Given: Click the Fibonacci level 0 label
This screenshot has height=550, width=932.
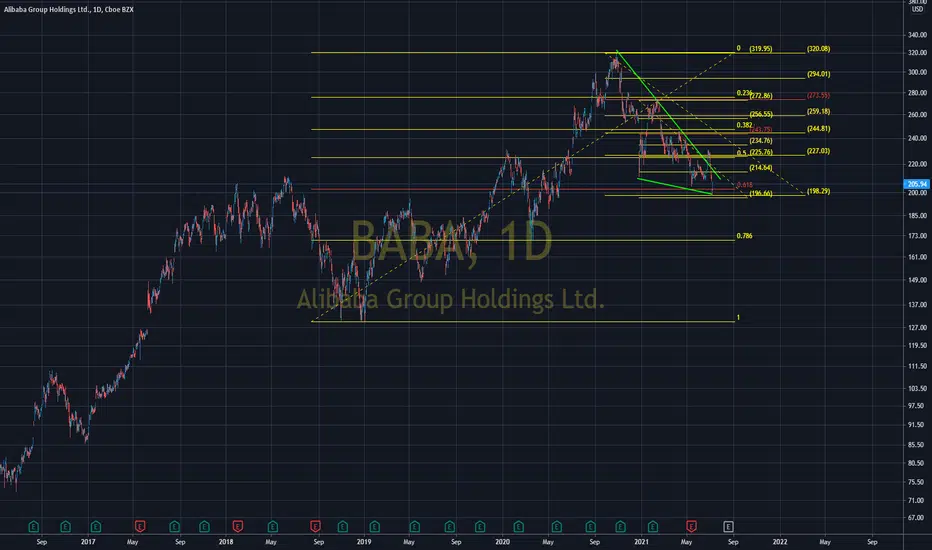Looking at the screenshot, I should click(x=738, y=48).
